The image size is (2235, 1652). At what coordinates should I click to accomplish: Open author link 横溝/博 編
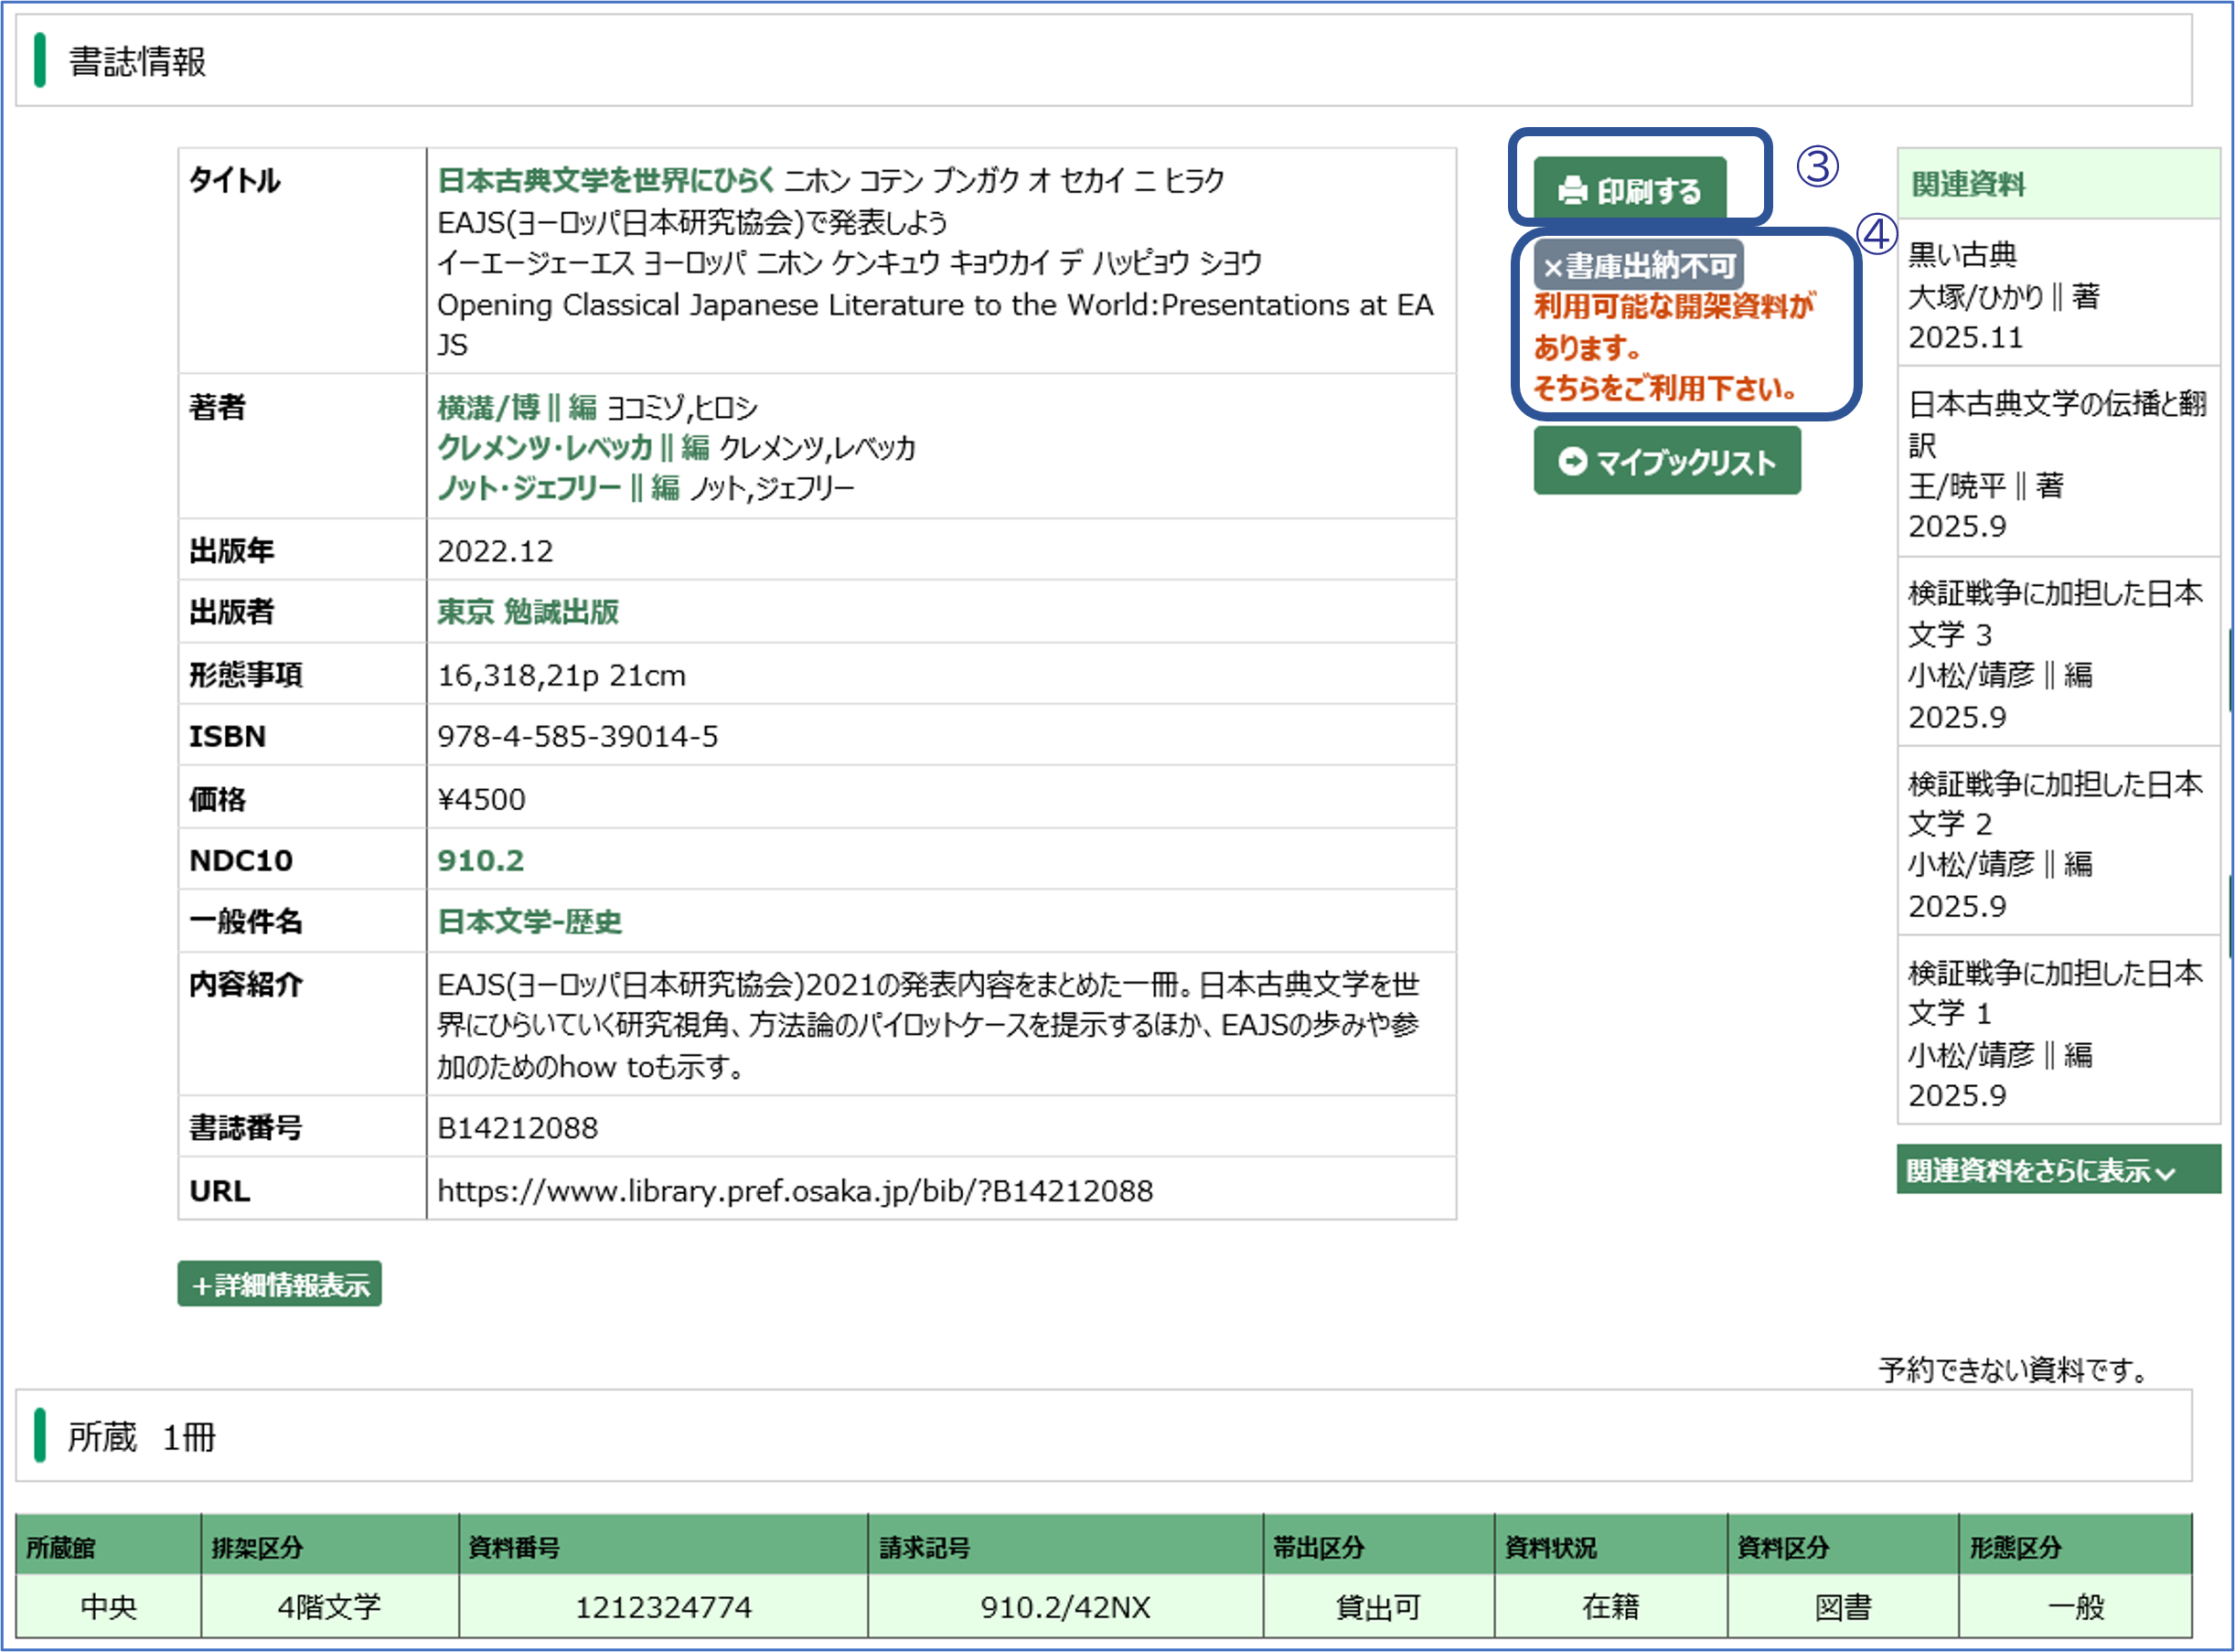point(516,407)
